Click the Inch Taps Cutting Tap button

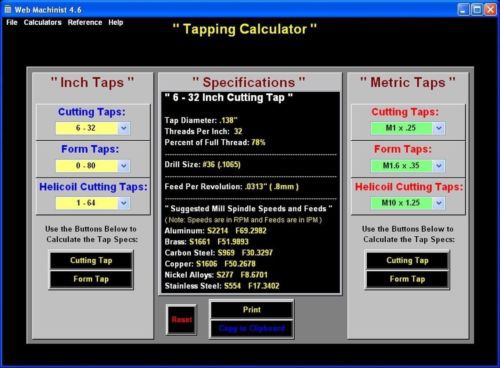point(91,261)
